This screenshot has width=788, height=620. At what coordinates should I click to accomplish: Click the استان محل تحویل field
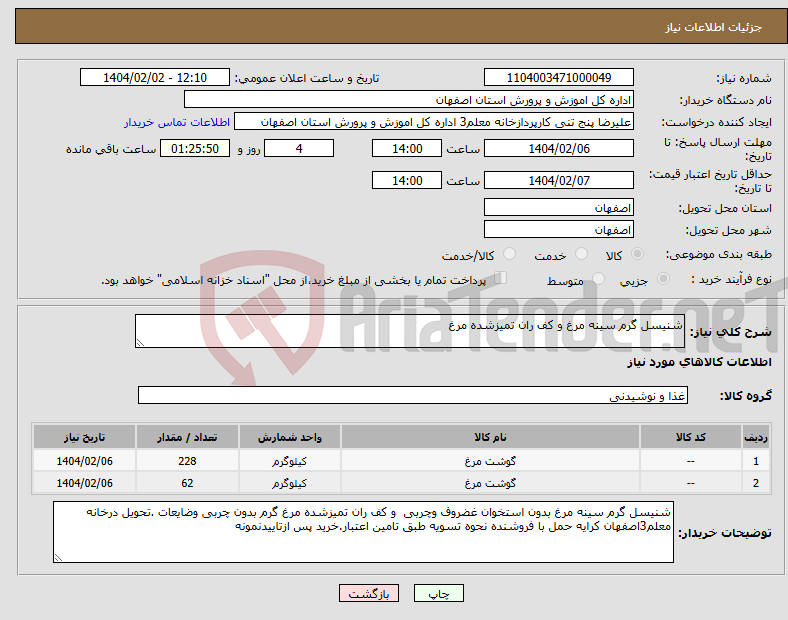[558, 208]
